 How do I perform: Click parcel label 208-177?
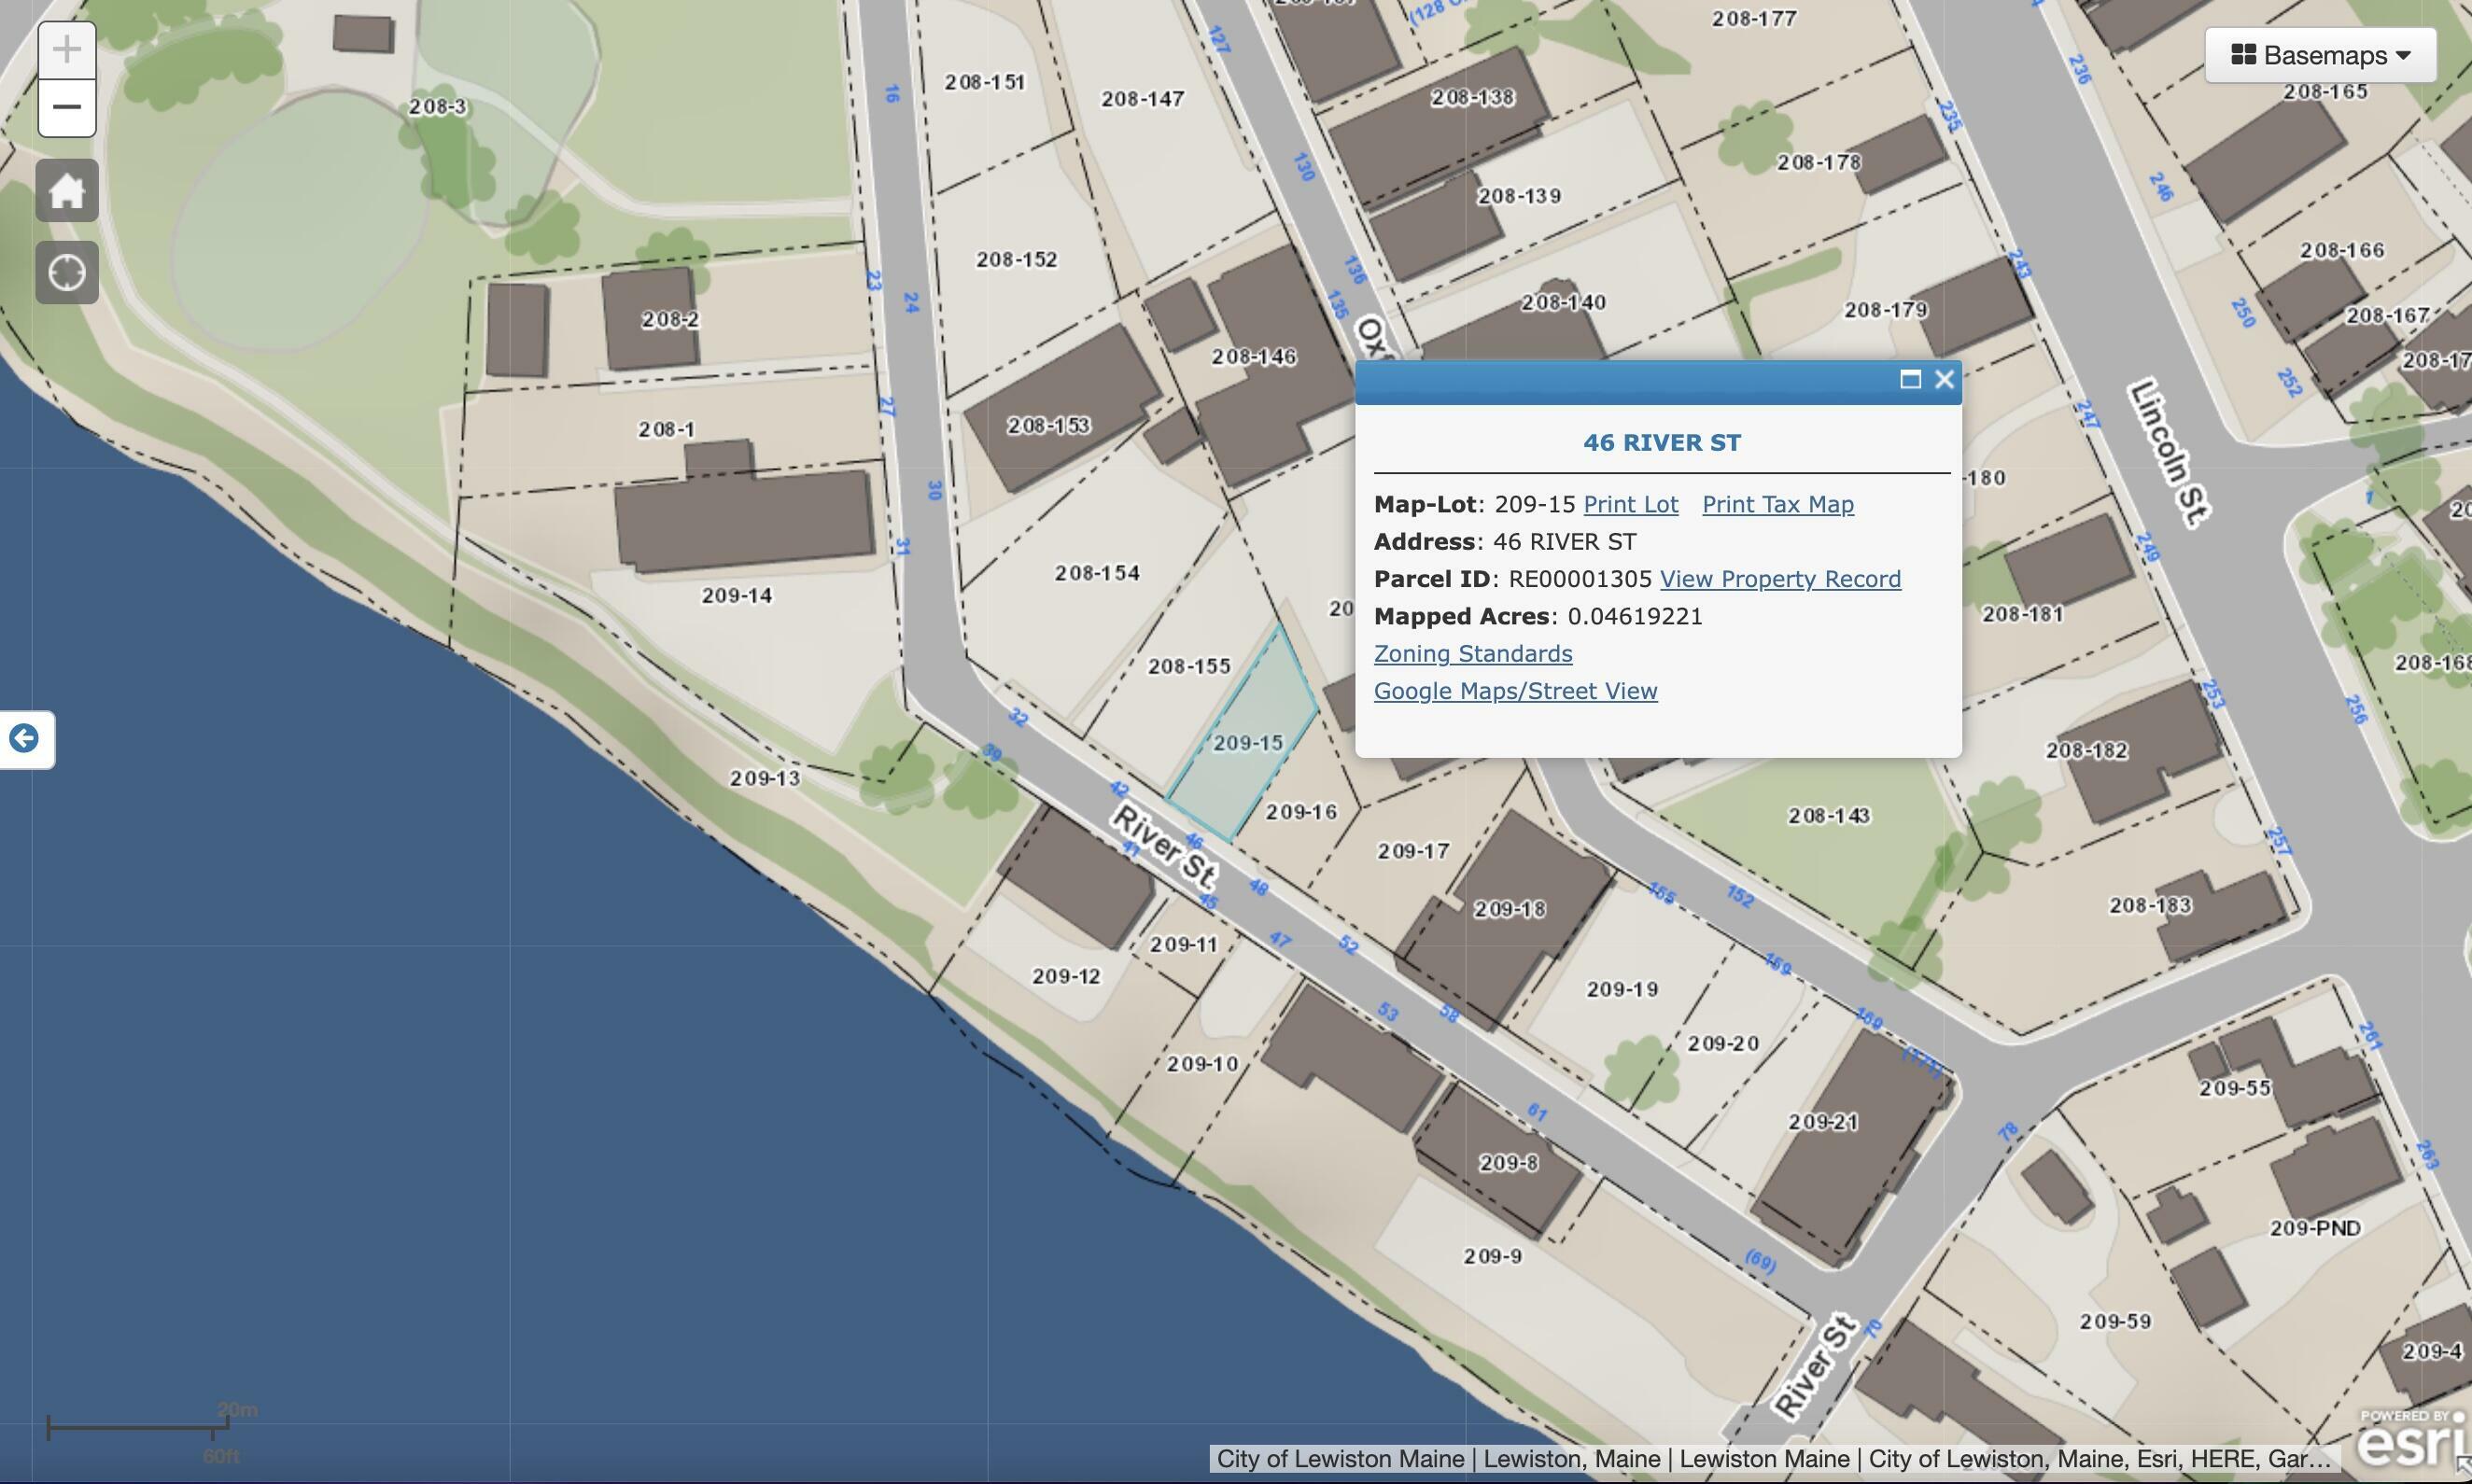(1754, 19)
